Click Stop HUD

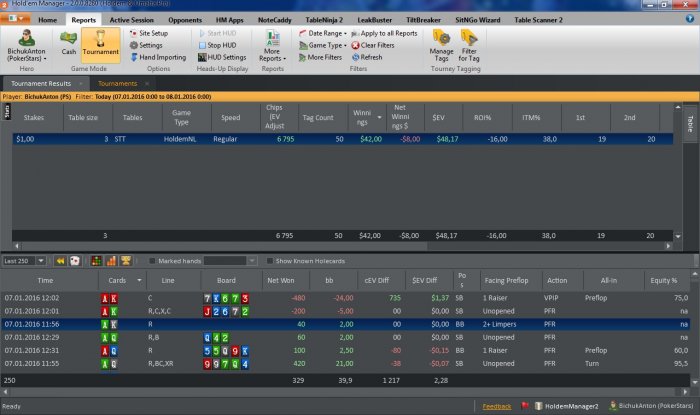tap(217, 45)
